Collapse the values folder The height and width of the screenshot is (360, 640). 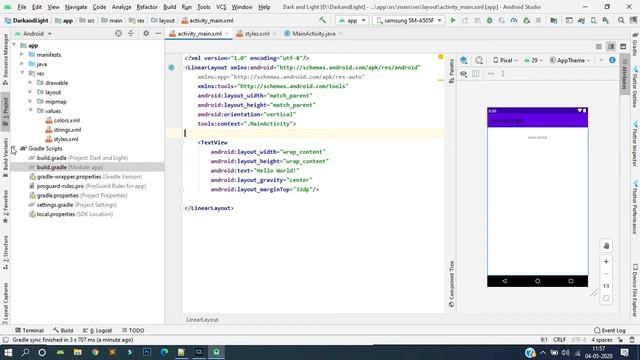31,111
